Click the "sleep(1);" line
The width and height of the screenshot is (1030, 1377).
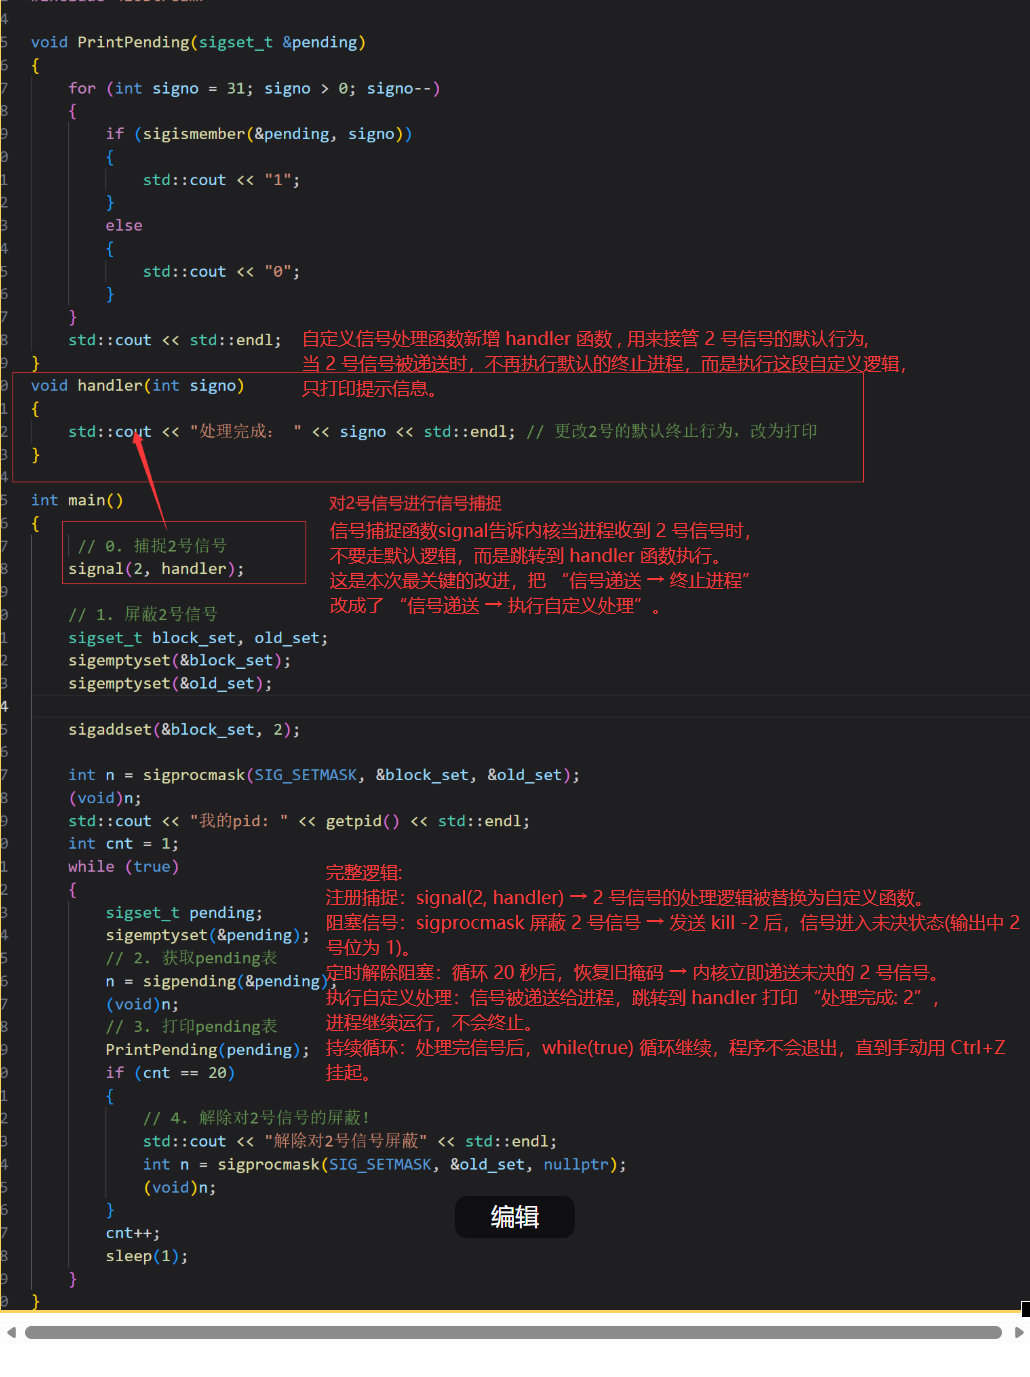point(147,1256)
